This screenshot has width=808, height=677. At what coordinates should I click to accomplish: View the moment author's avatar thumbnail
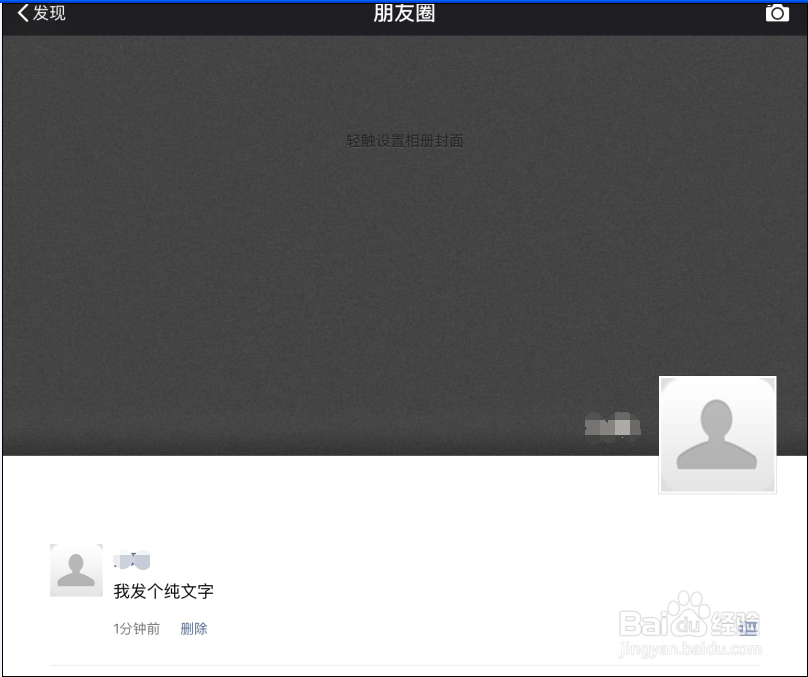(76, 570)
